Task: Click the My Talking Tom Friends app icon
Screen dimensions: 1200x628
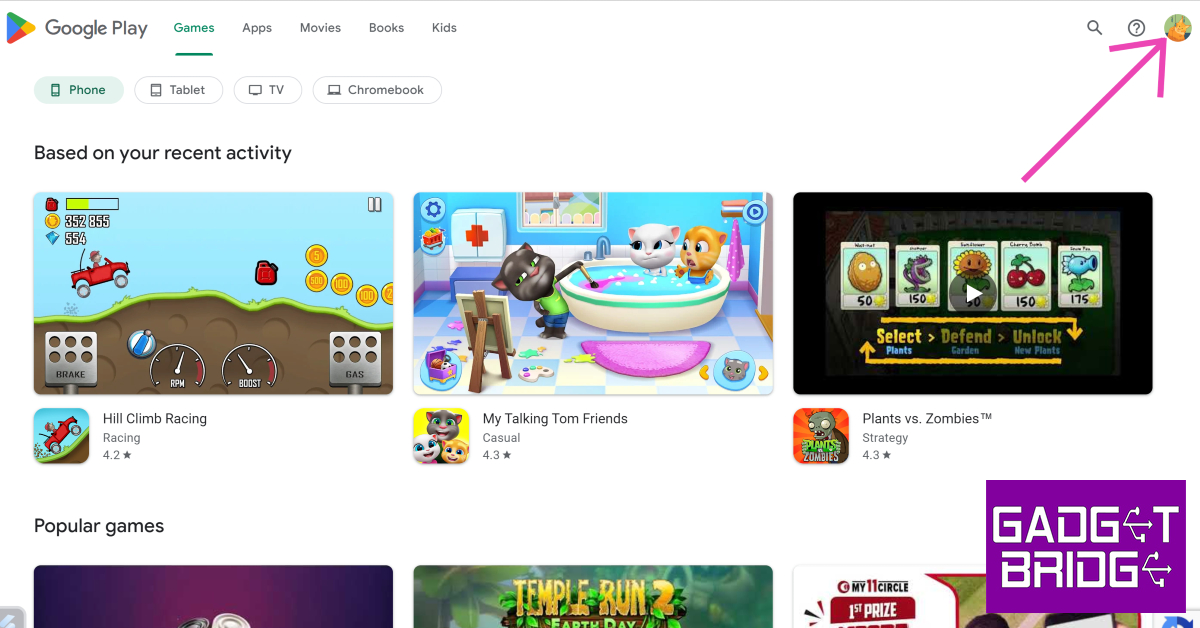Action: [442, 436]
